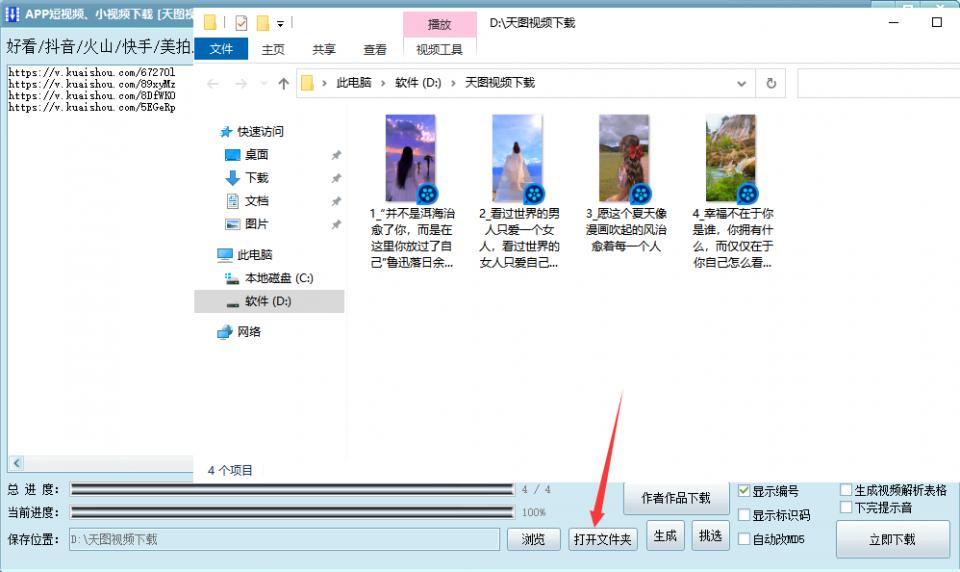The image size is (960, 572).
Task: Select the 播放 contextual tab header
Action: point(440,24)
